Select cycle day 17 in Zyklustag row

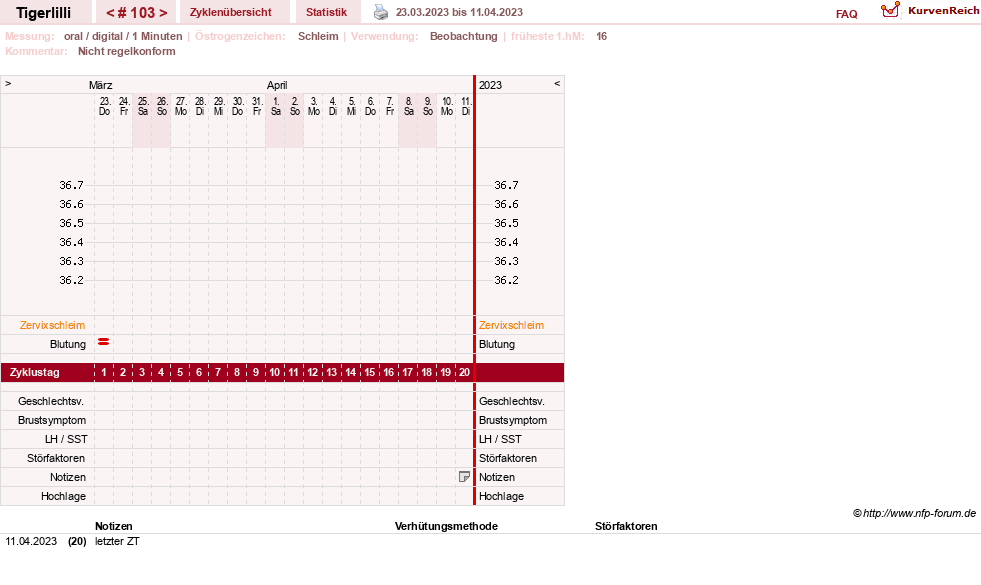pos(407,372)
